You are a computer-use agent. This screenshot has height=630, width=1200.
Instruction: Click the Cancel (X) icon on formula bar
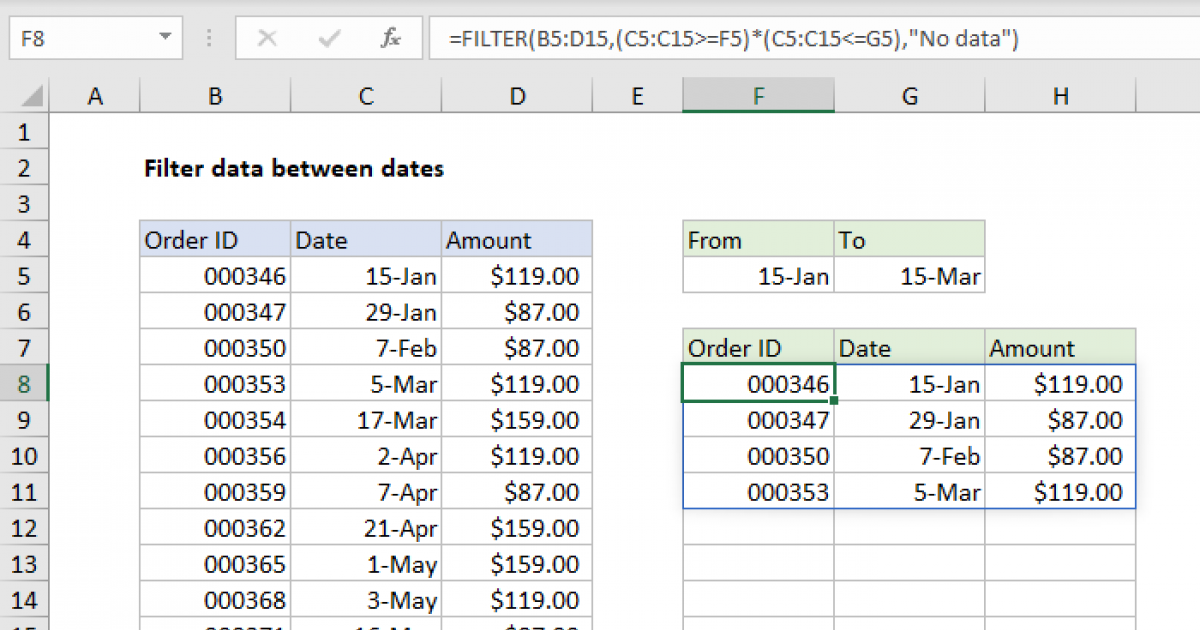point(266,38)
